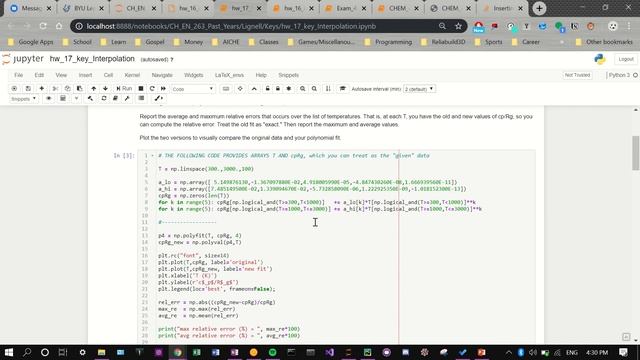This screenshot has height=360, width=640.
Task: Open Spotify from the taskbar
Action: [x=272, y=352]
